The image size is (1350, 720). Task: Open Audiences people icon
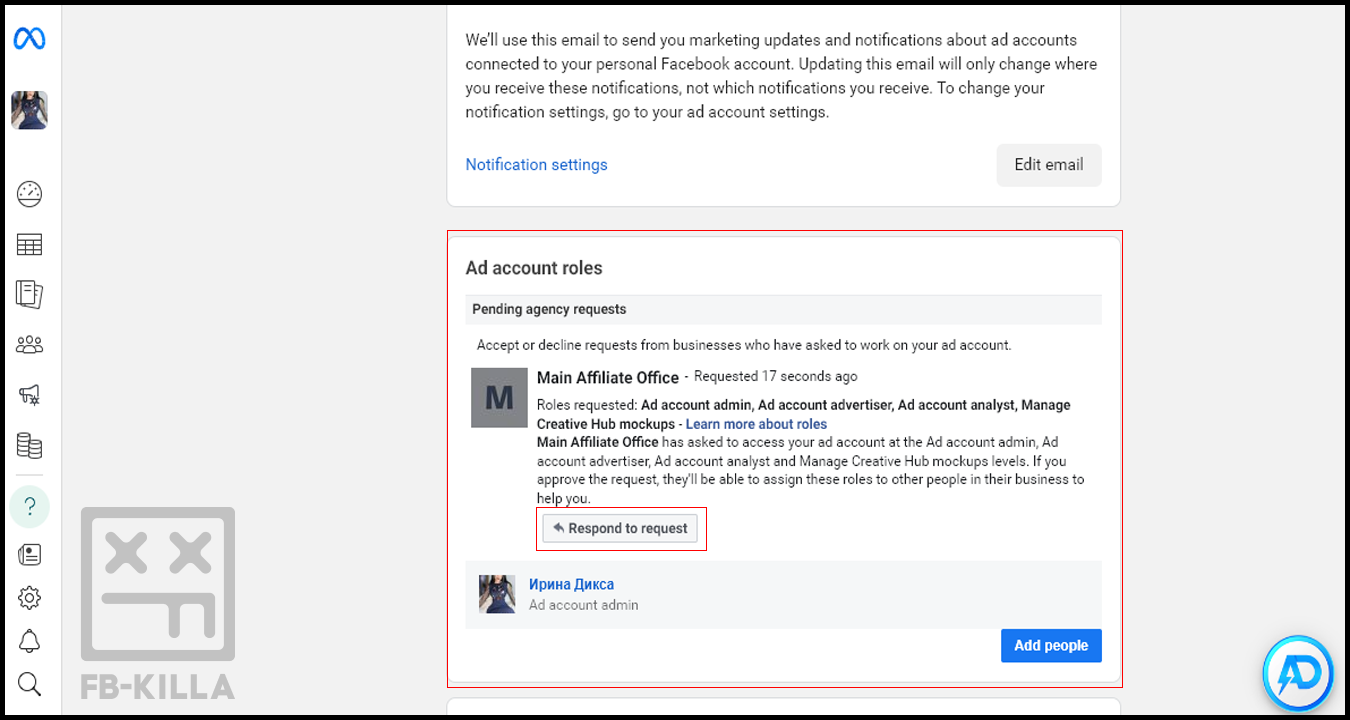click(29, 345)
